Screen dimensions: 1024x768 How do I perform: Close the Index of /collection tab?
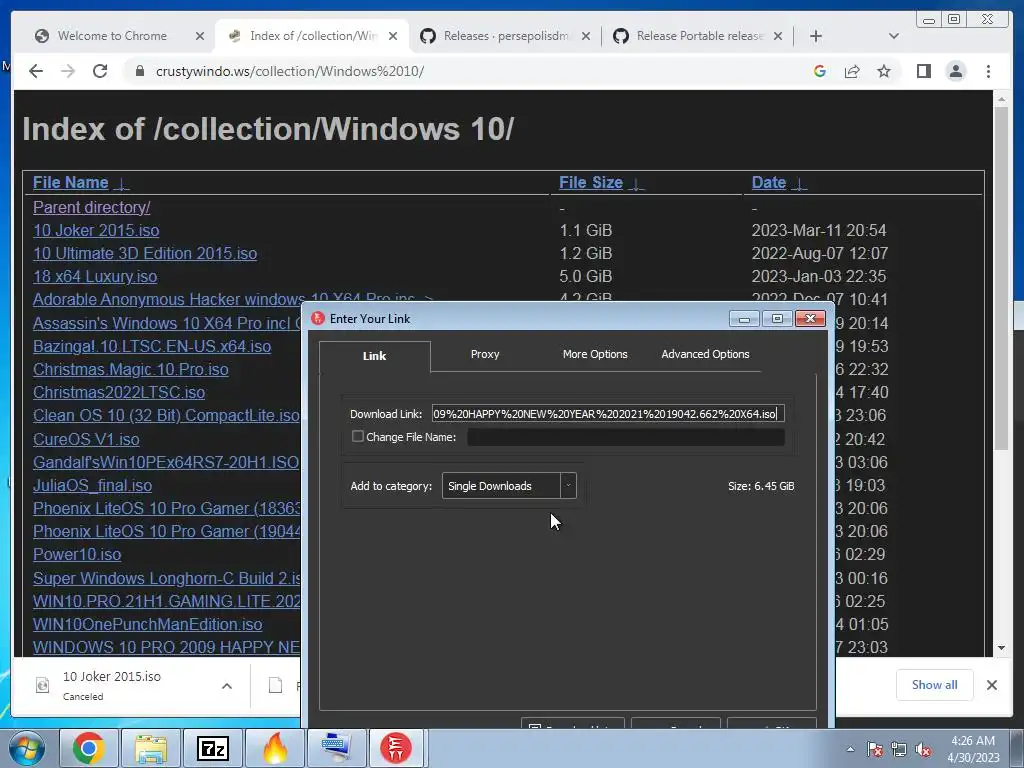[x=392, y=36]
